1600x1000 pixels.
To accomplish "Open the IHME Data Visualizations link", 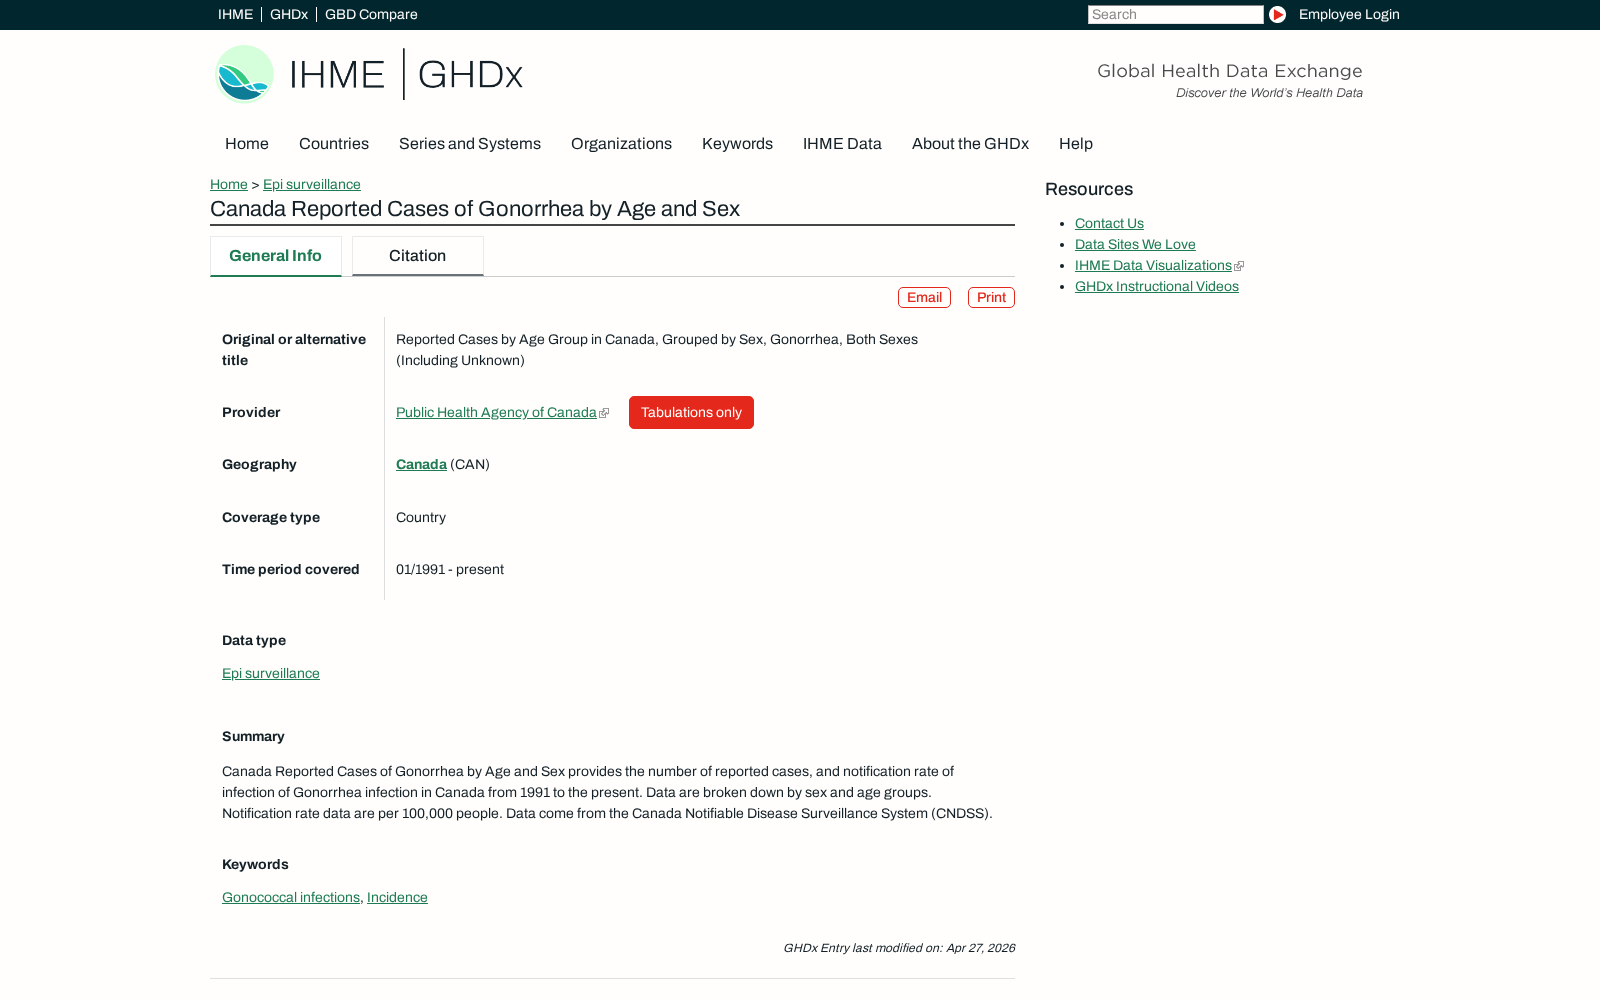I will 1153,266.
